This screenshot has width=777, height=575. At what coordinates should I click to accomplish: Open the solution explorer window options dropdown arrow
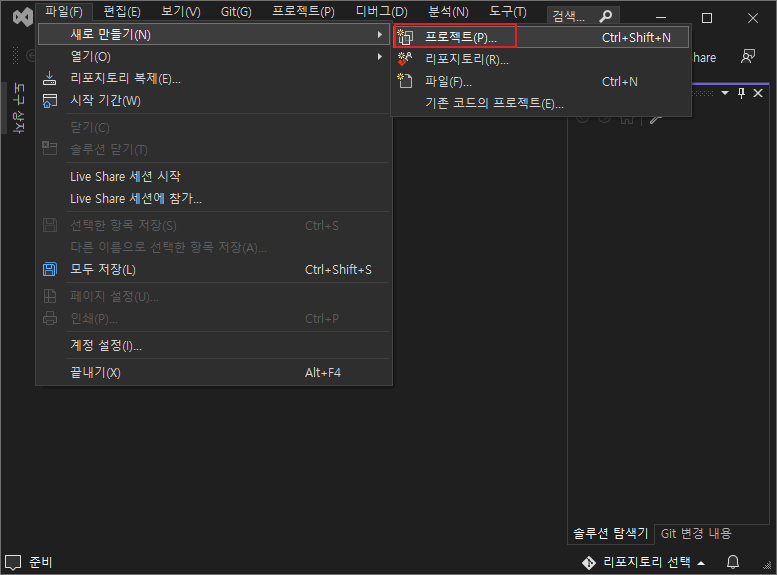click(x=725, y=93)
